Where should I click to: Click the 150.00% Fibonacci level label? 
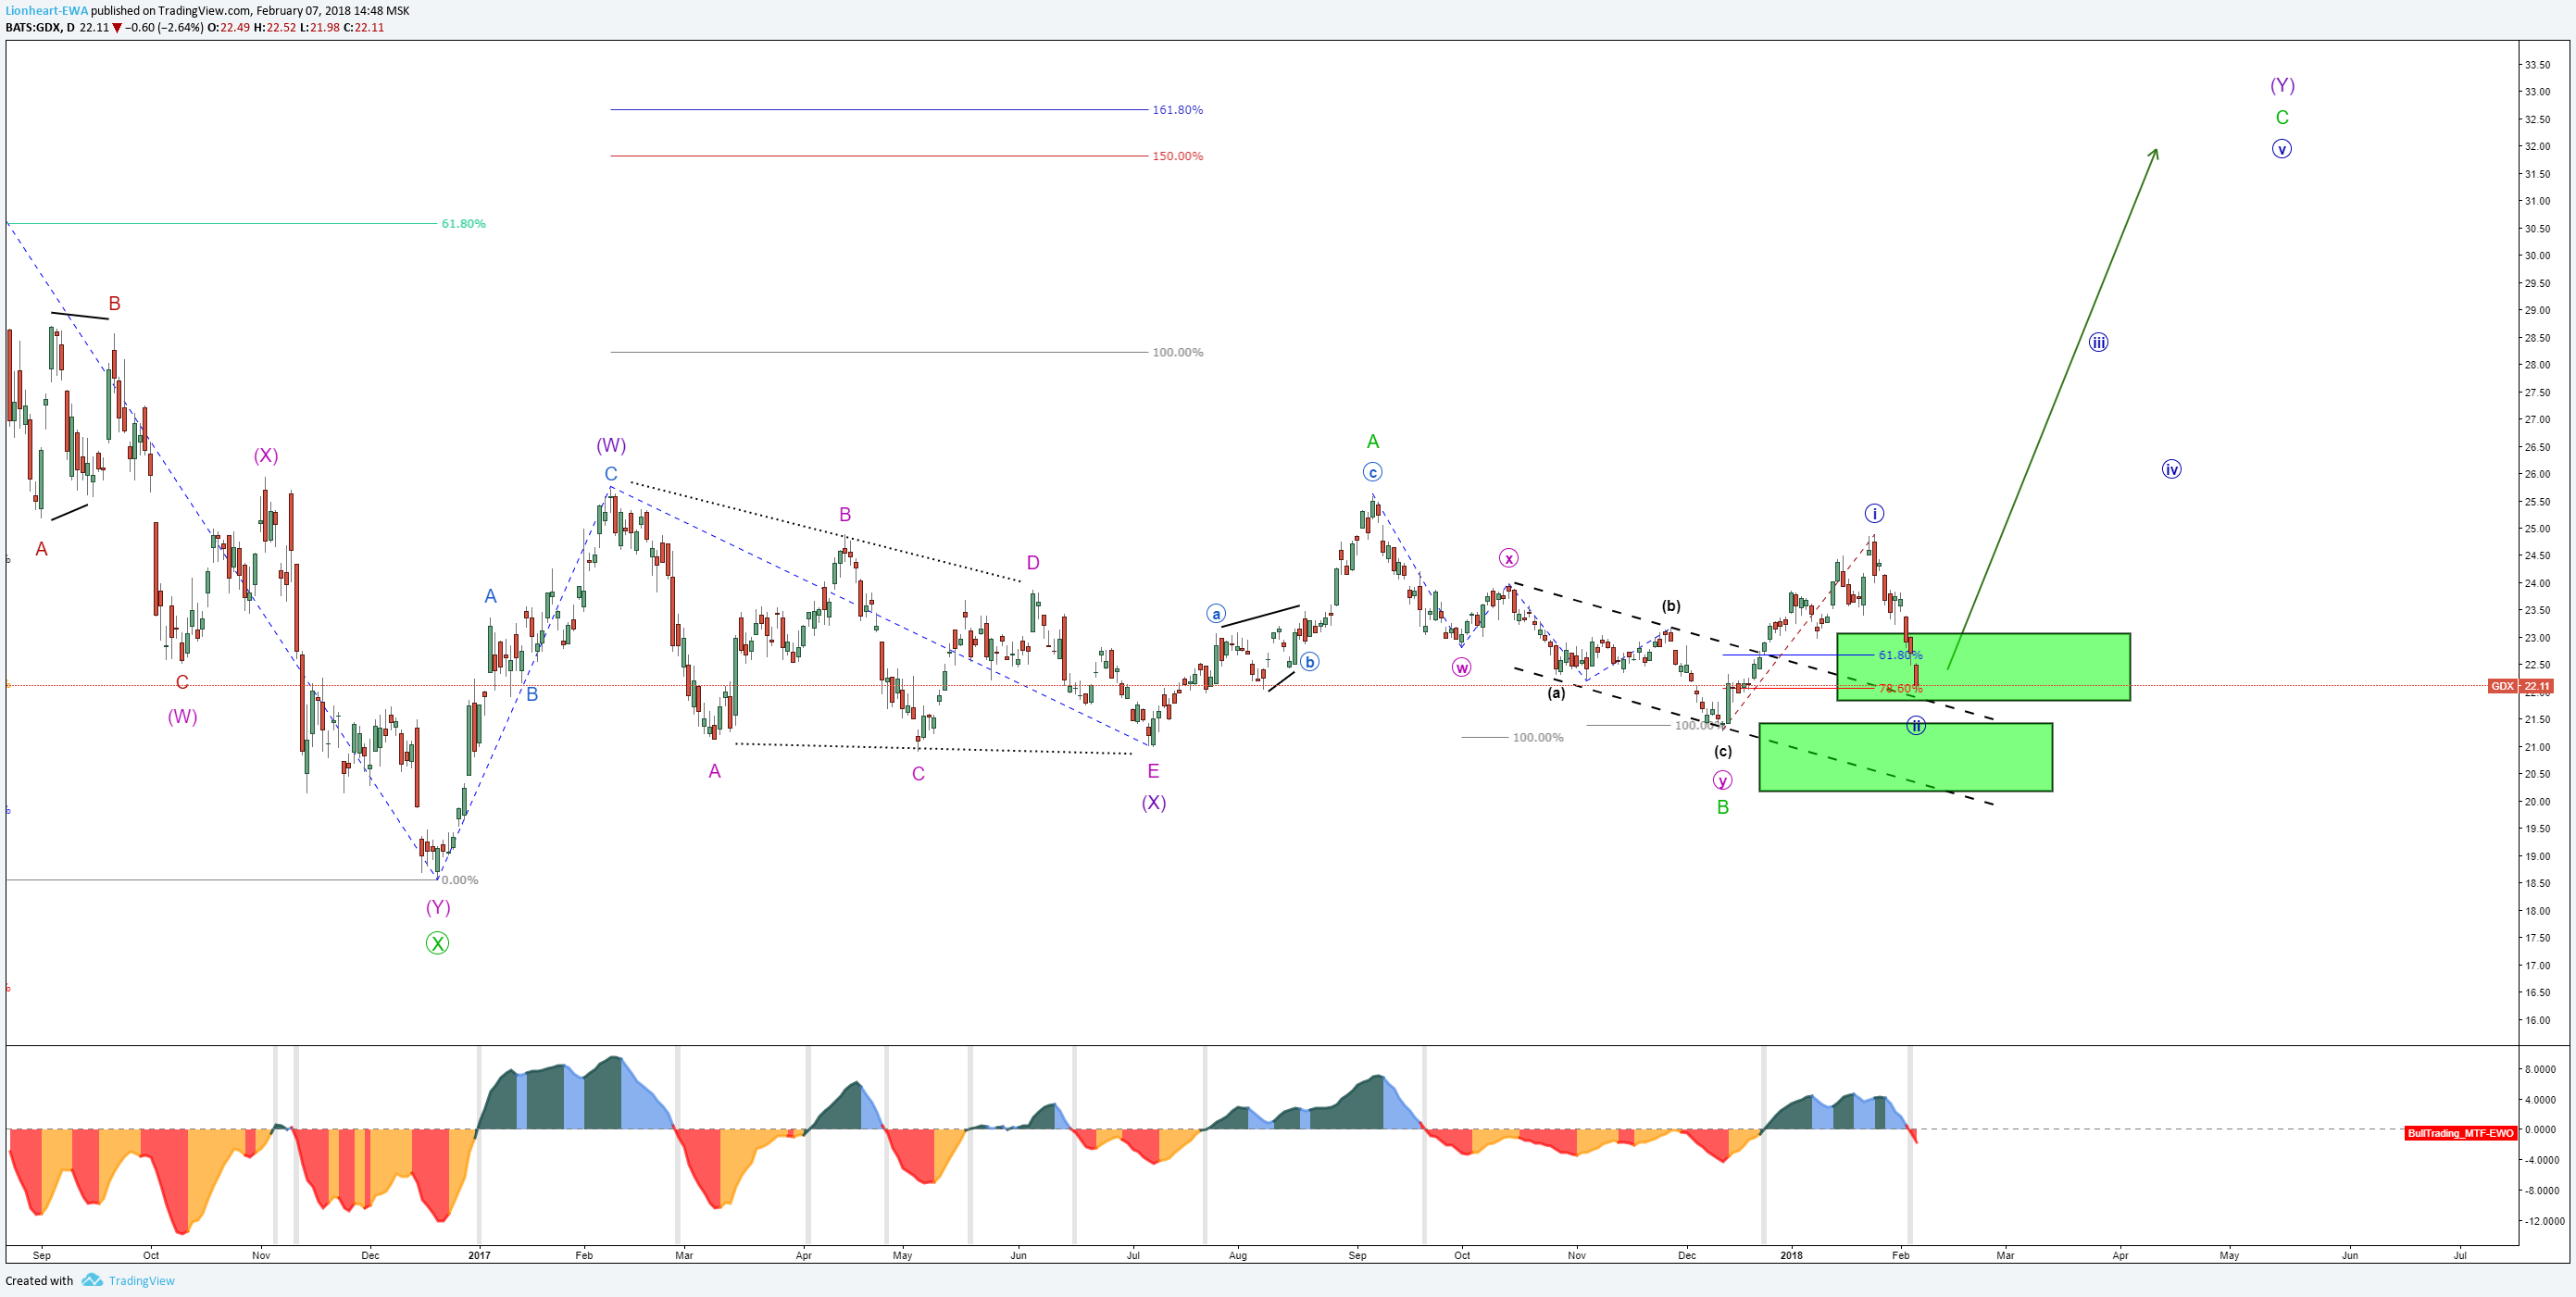(1177, 156)
